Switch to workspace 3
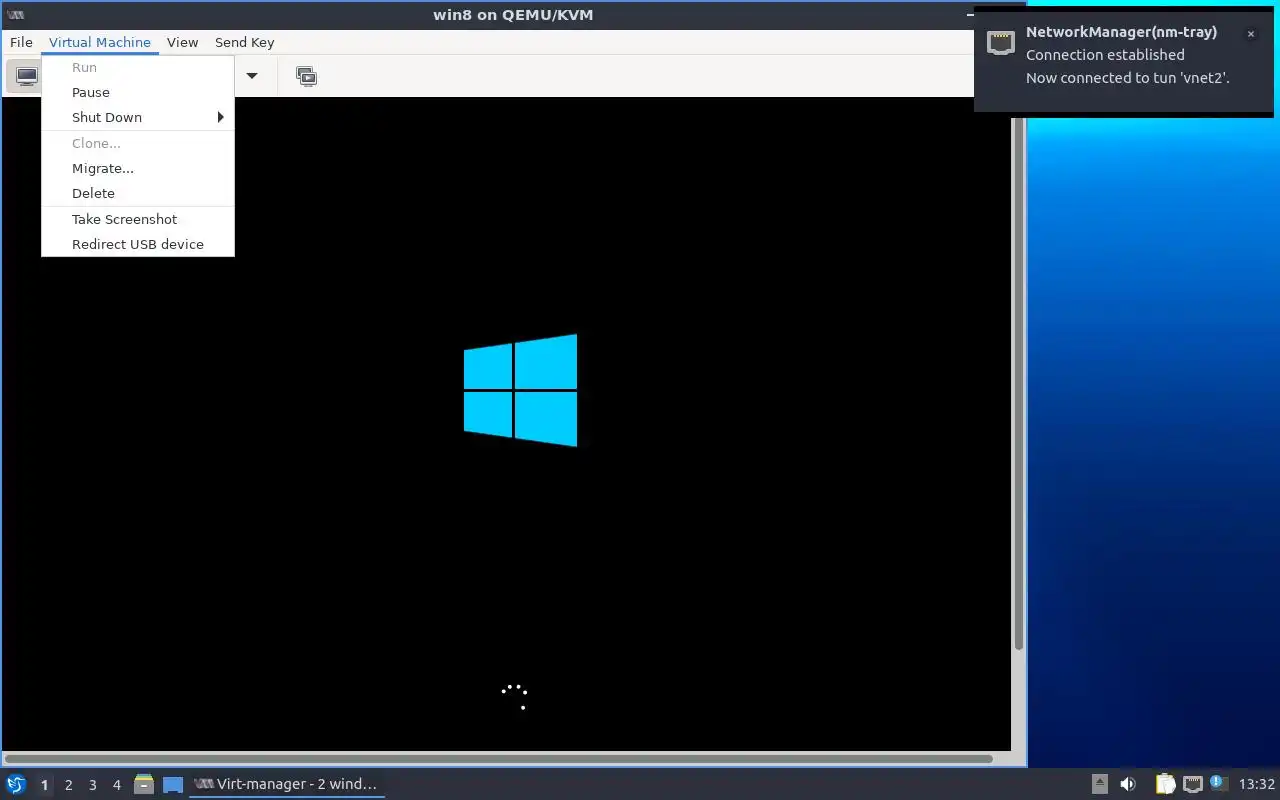Screen dimensions: 1280x800 (92, 785)
